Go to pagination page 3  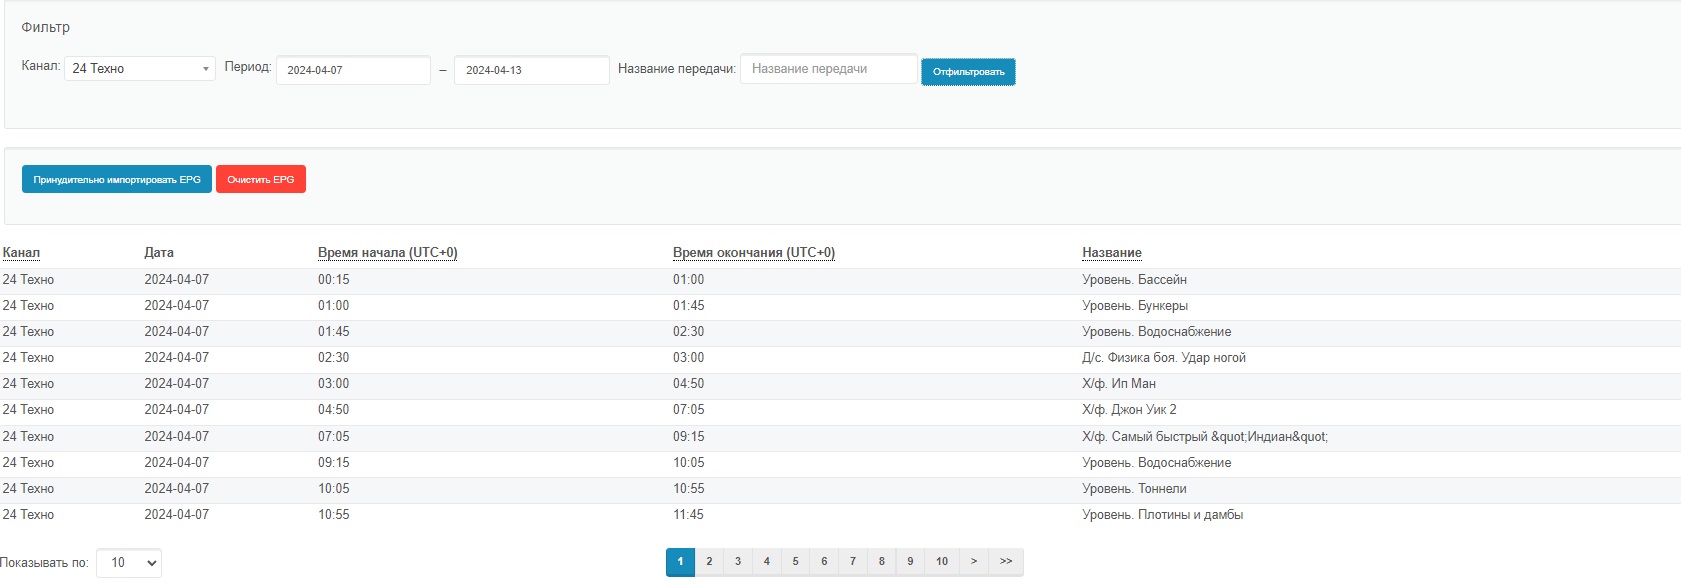[738, 562]
